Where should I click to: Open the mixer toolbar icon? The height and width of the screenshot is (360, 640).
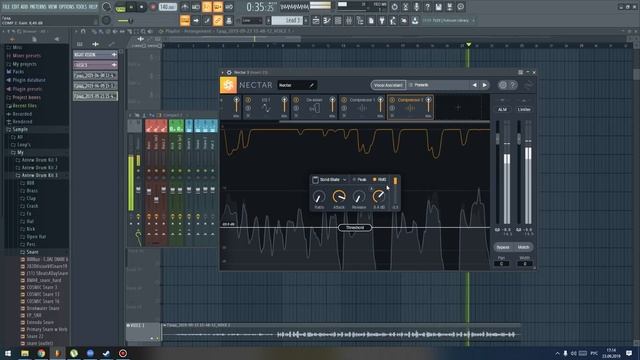(x=349, y=20)
